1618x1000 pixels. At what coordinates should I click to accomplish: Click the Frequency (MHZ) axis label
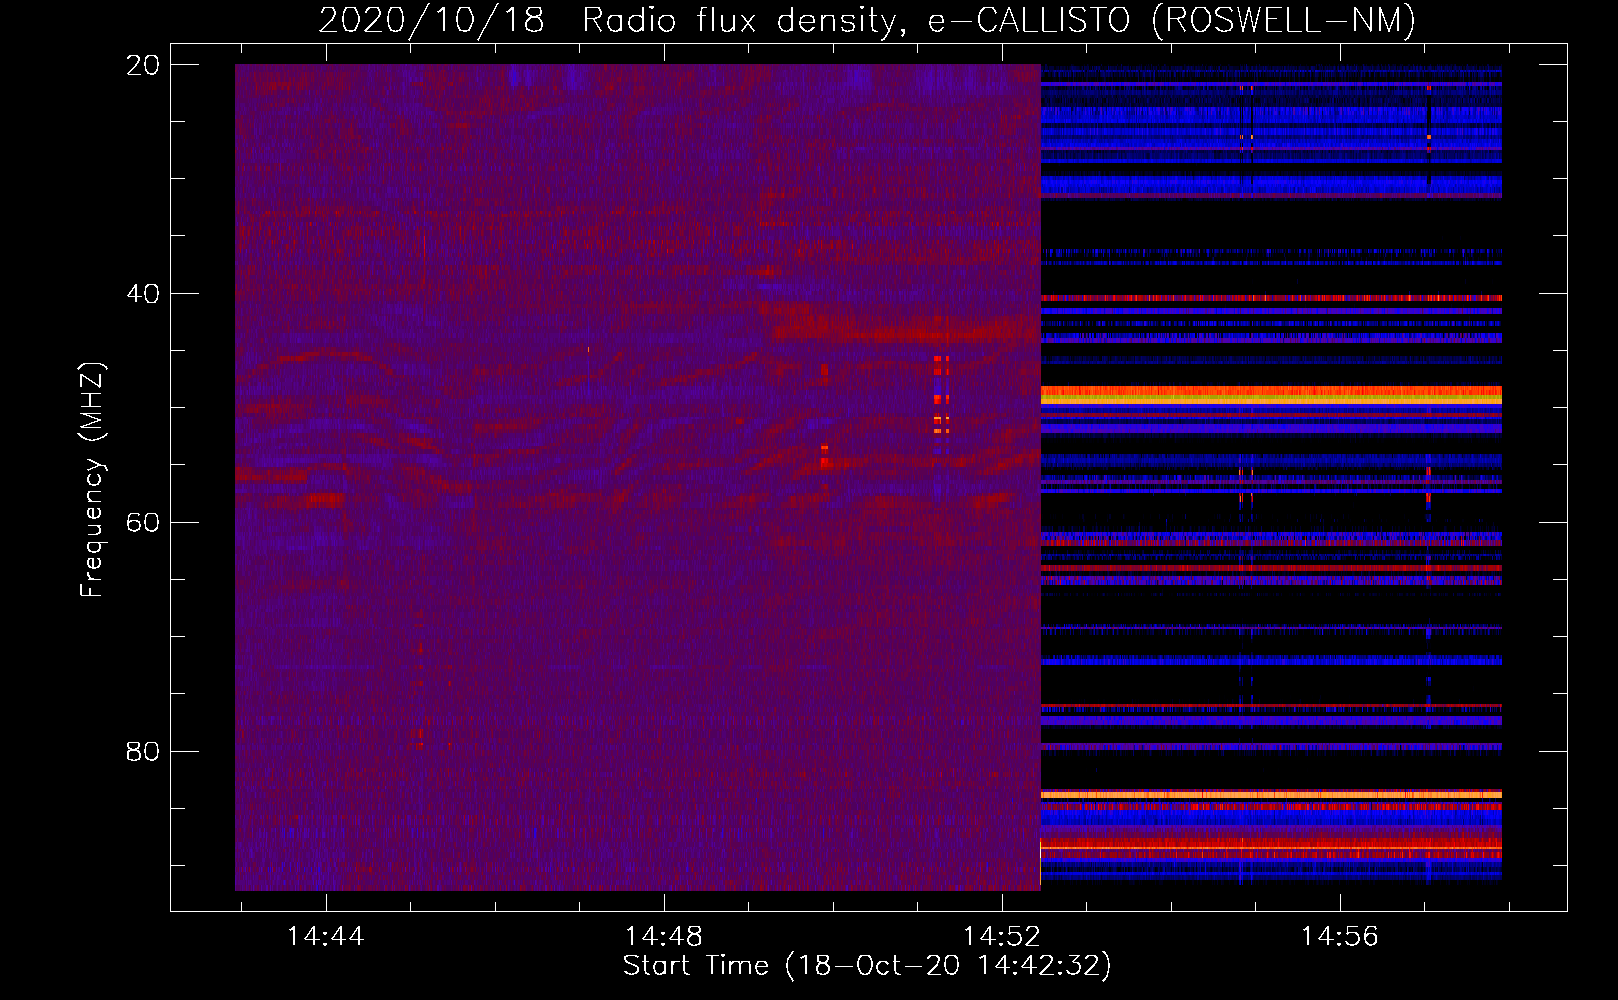92,480
